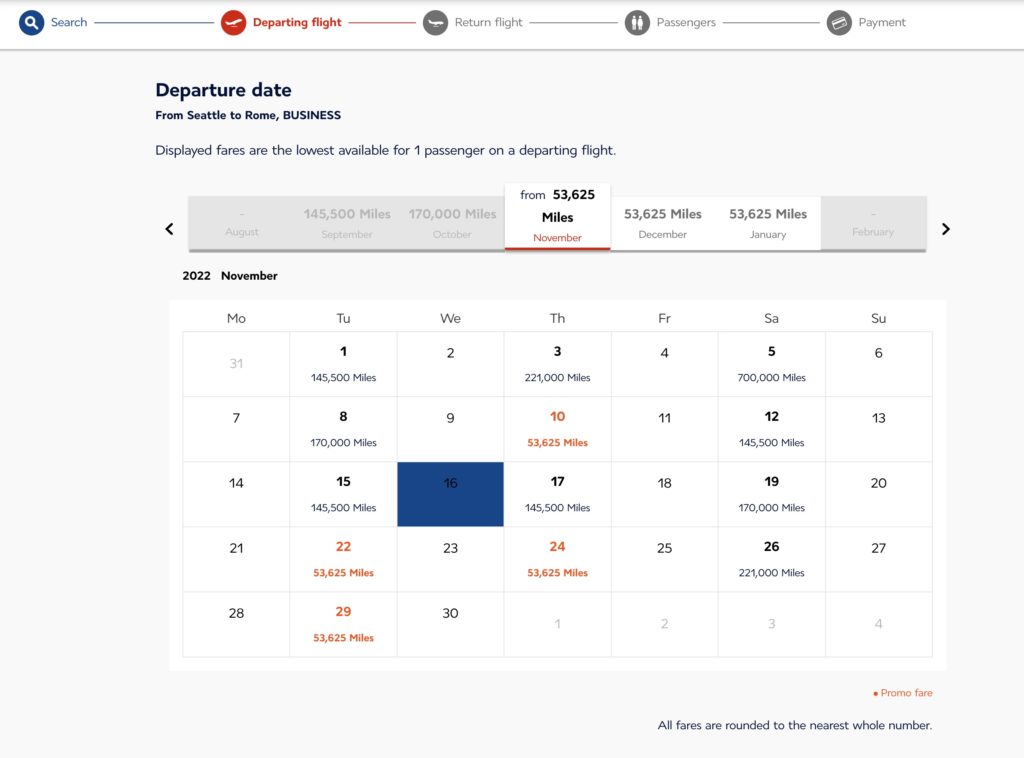Screen dimensions: 1024x758
Task: Select November 1 departure date
Action: click(x=343, y=364)
